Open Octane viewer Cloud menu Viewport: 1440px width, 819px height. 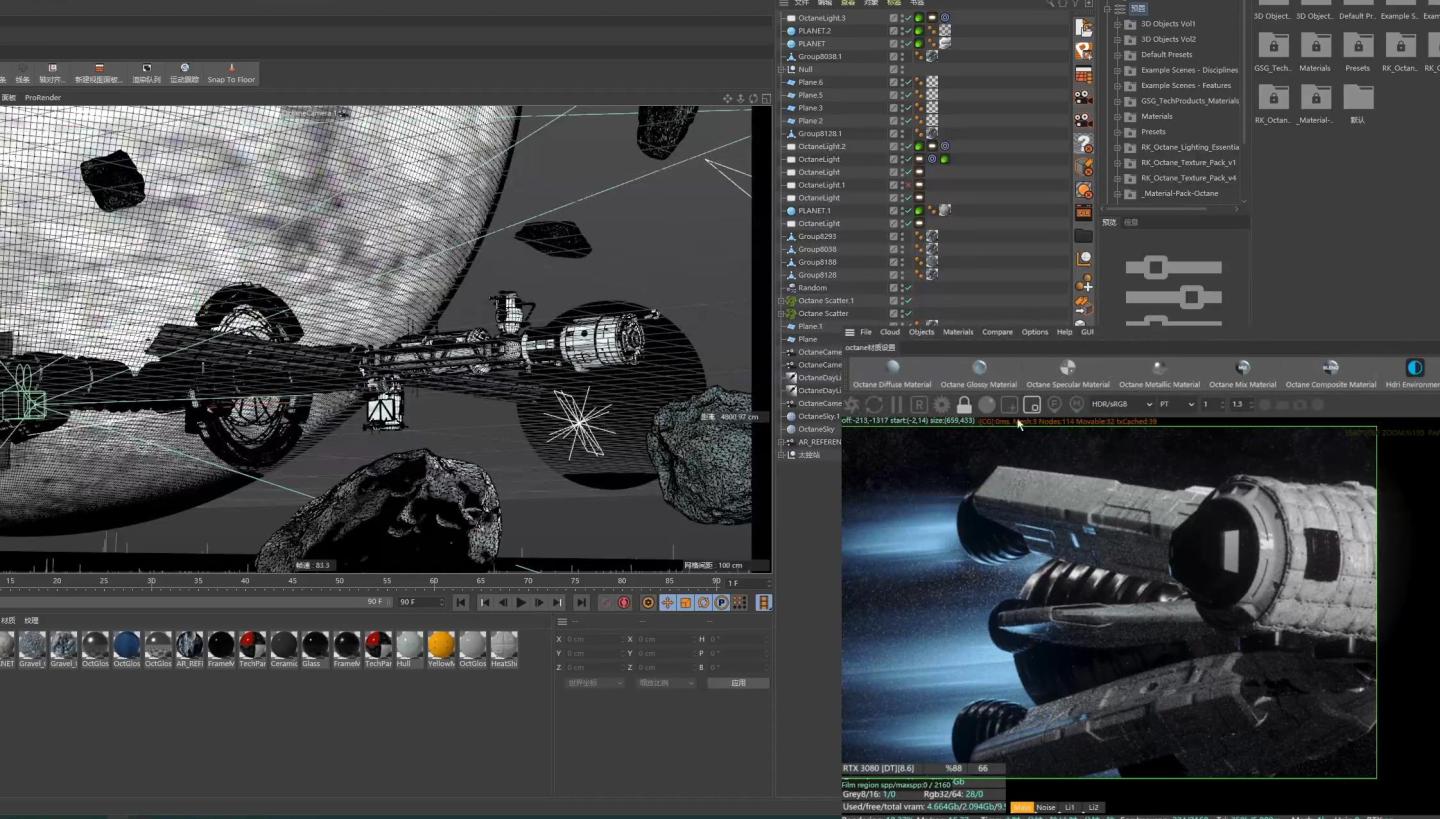(890, 332)
